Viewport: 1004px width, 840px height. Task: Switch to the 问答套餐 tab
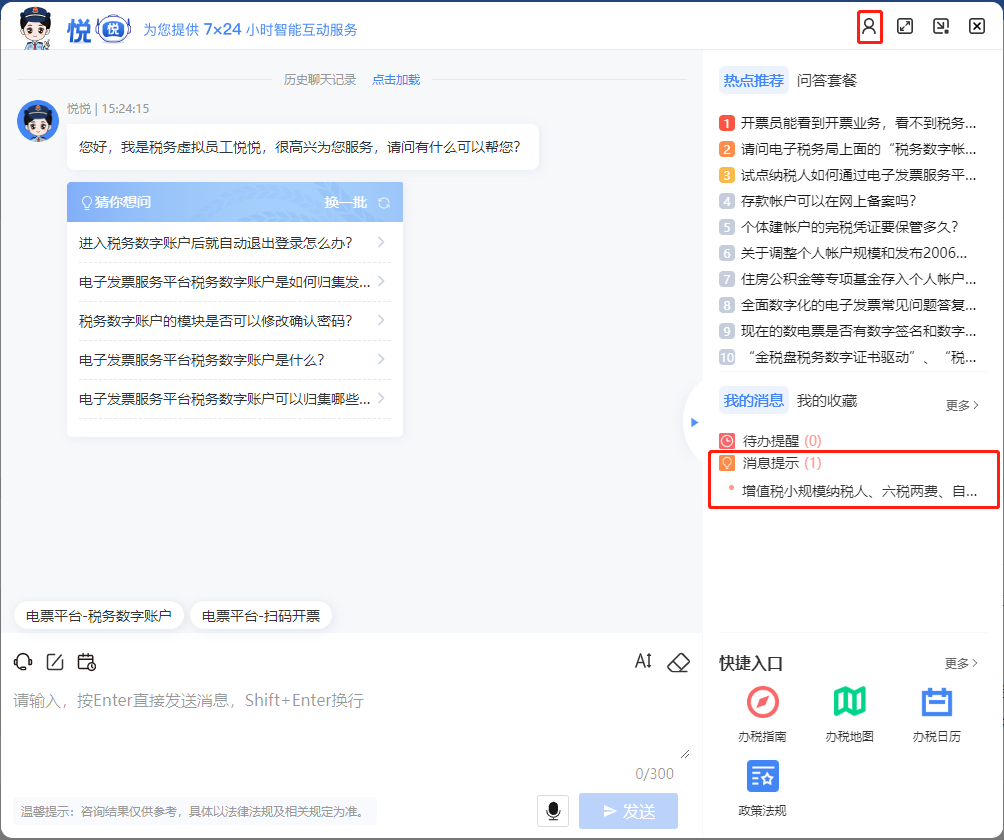point(827,81)
